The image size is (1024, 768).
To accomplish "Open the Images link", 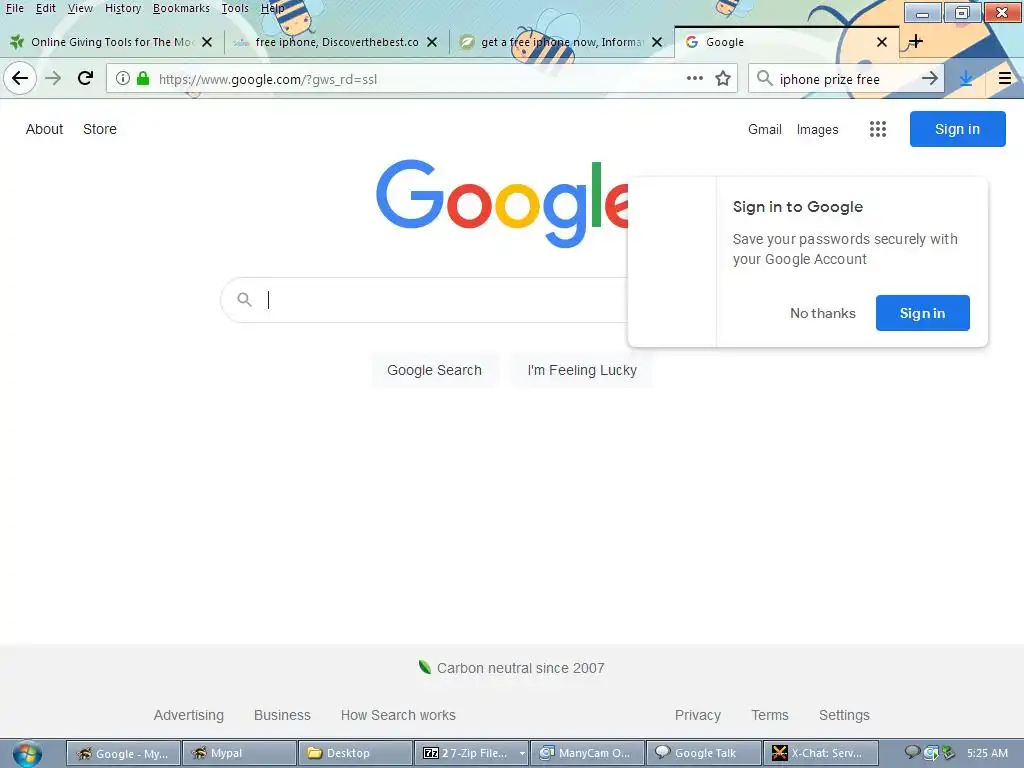I will click(817, 129).
